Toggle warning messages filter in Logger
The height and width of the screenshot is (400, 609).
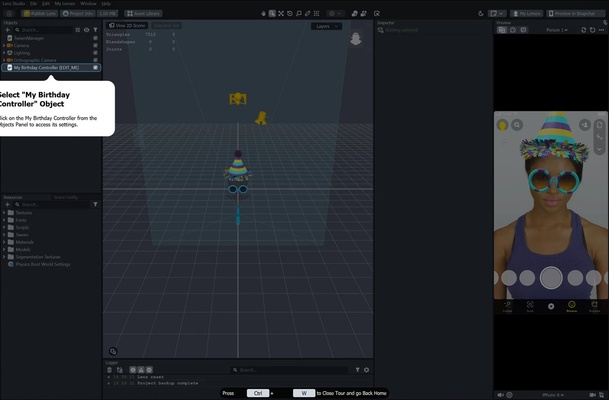point(141,370)
